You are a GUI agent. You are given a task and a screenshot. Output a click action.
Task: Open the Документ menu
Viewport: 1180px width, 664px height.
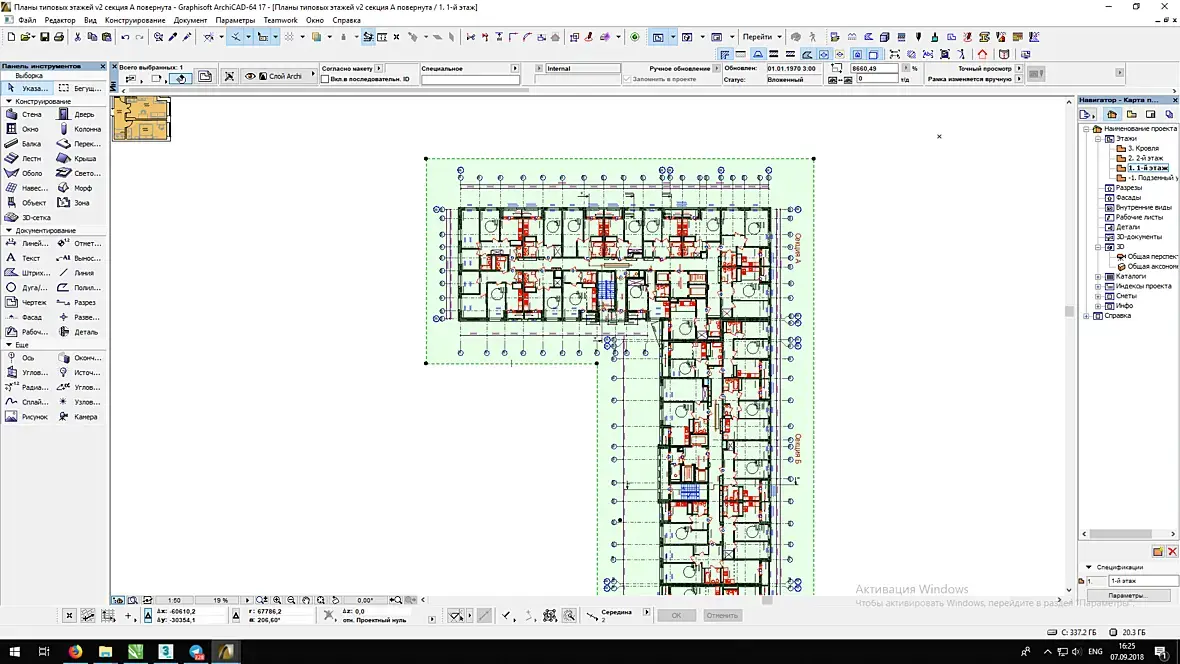pos(190,20)
